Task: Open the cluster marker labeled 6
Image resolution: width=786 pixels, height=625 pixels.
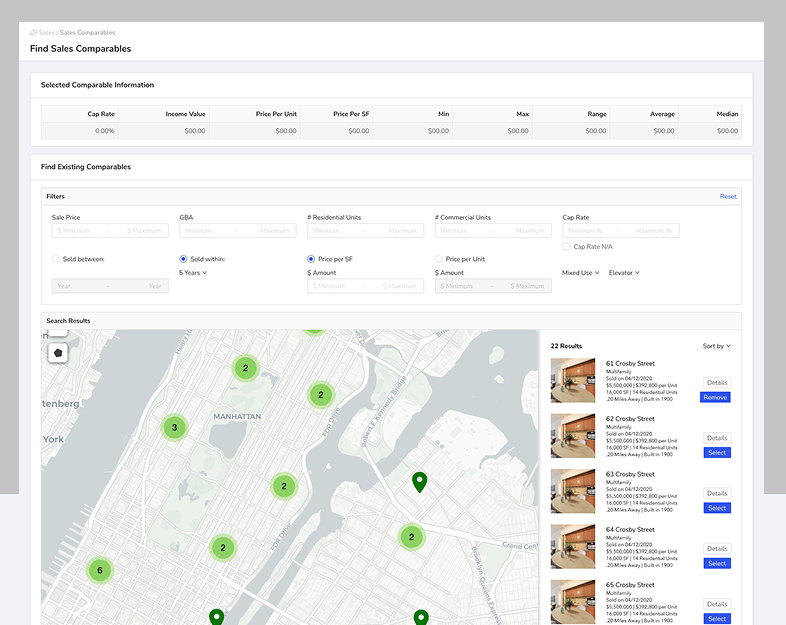Action: click(x=100, y=570)
